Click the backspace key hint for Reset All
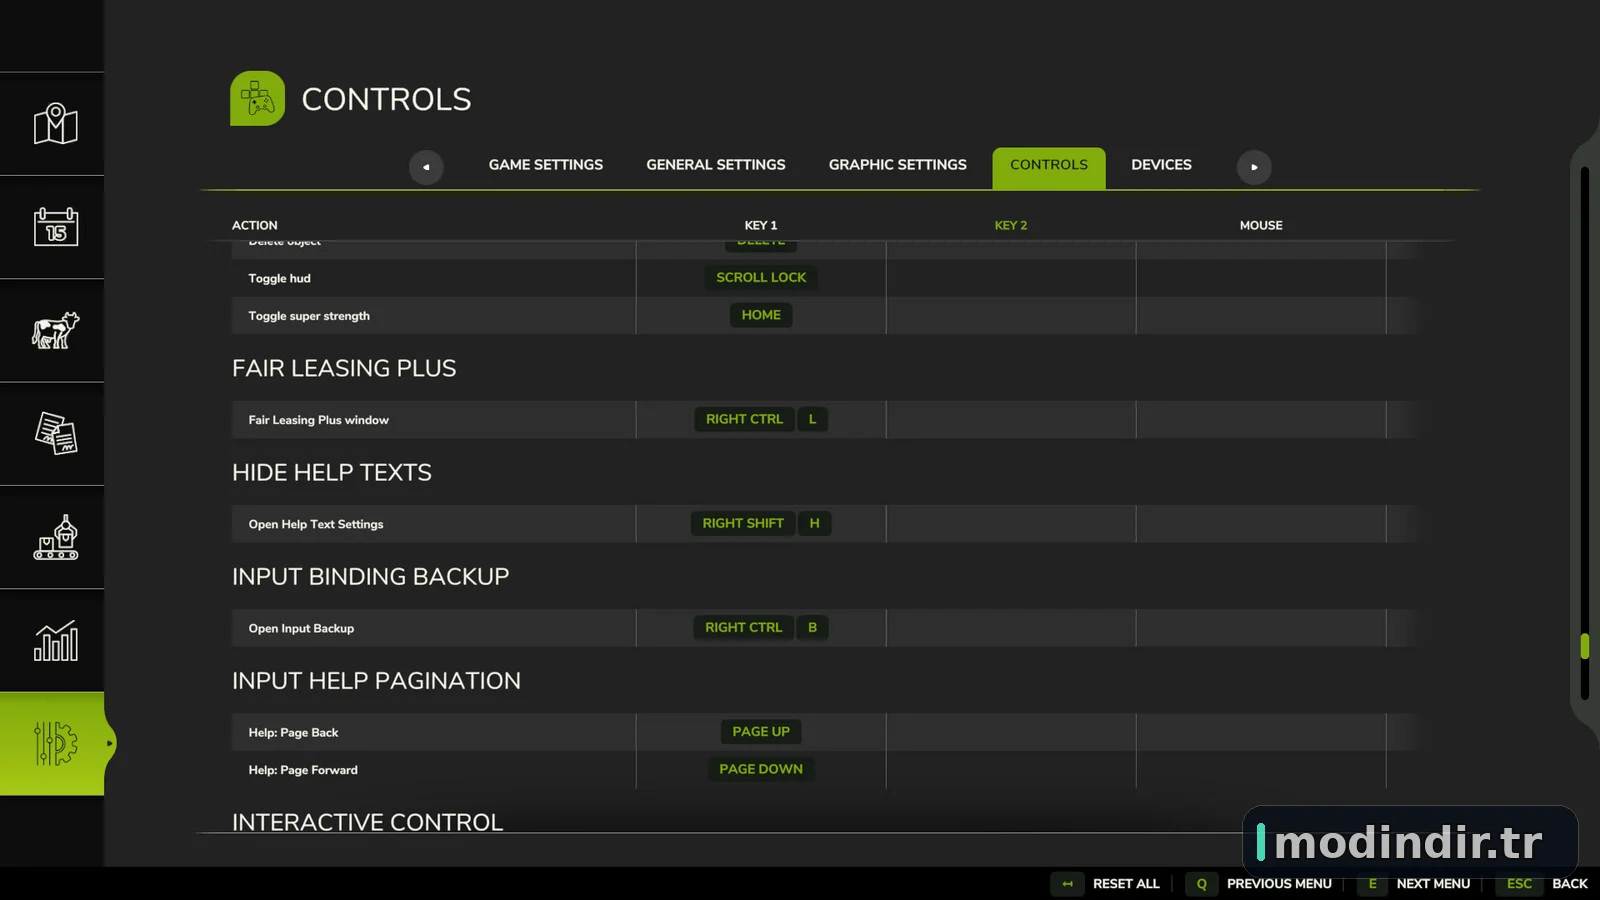 tap(1067, 884)
